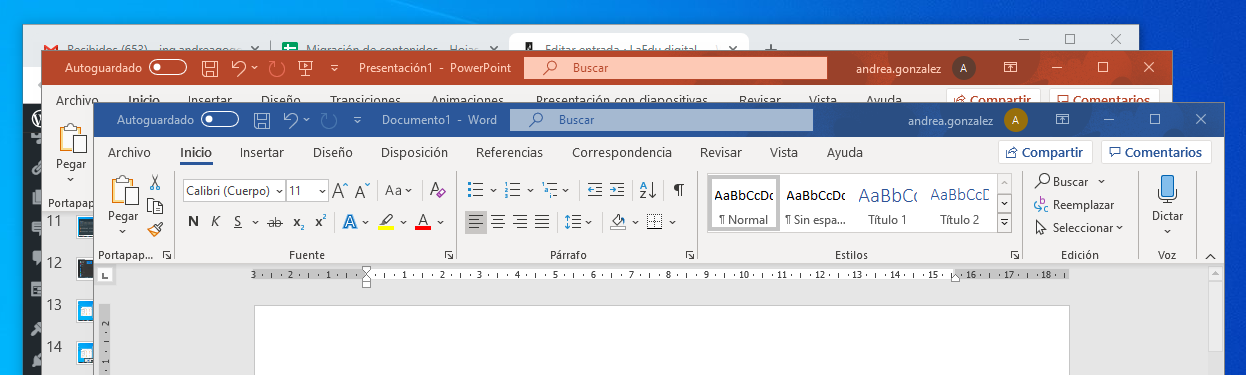1246x375 pixels.
Task: Increase font size with large A icon
Action: point(339,190)
